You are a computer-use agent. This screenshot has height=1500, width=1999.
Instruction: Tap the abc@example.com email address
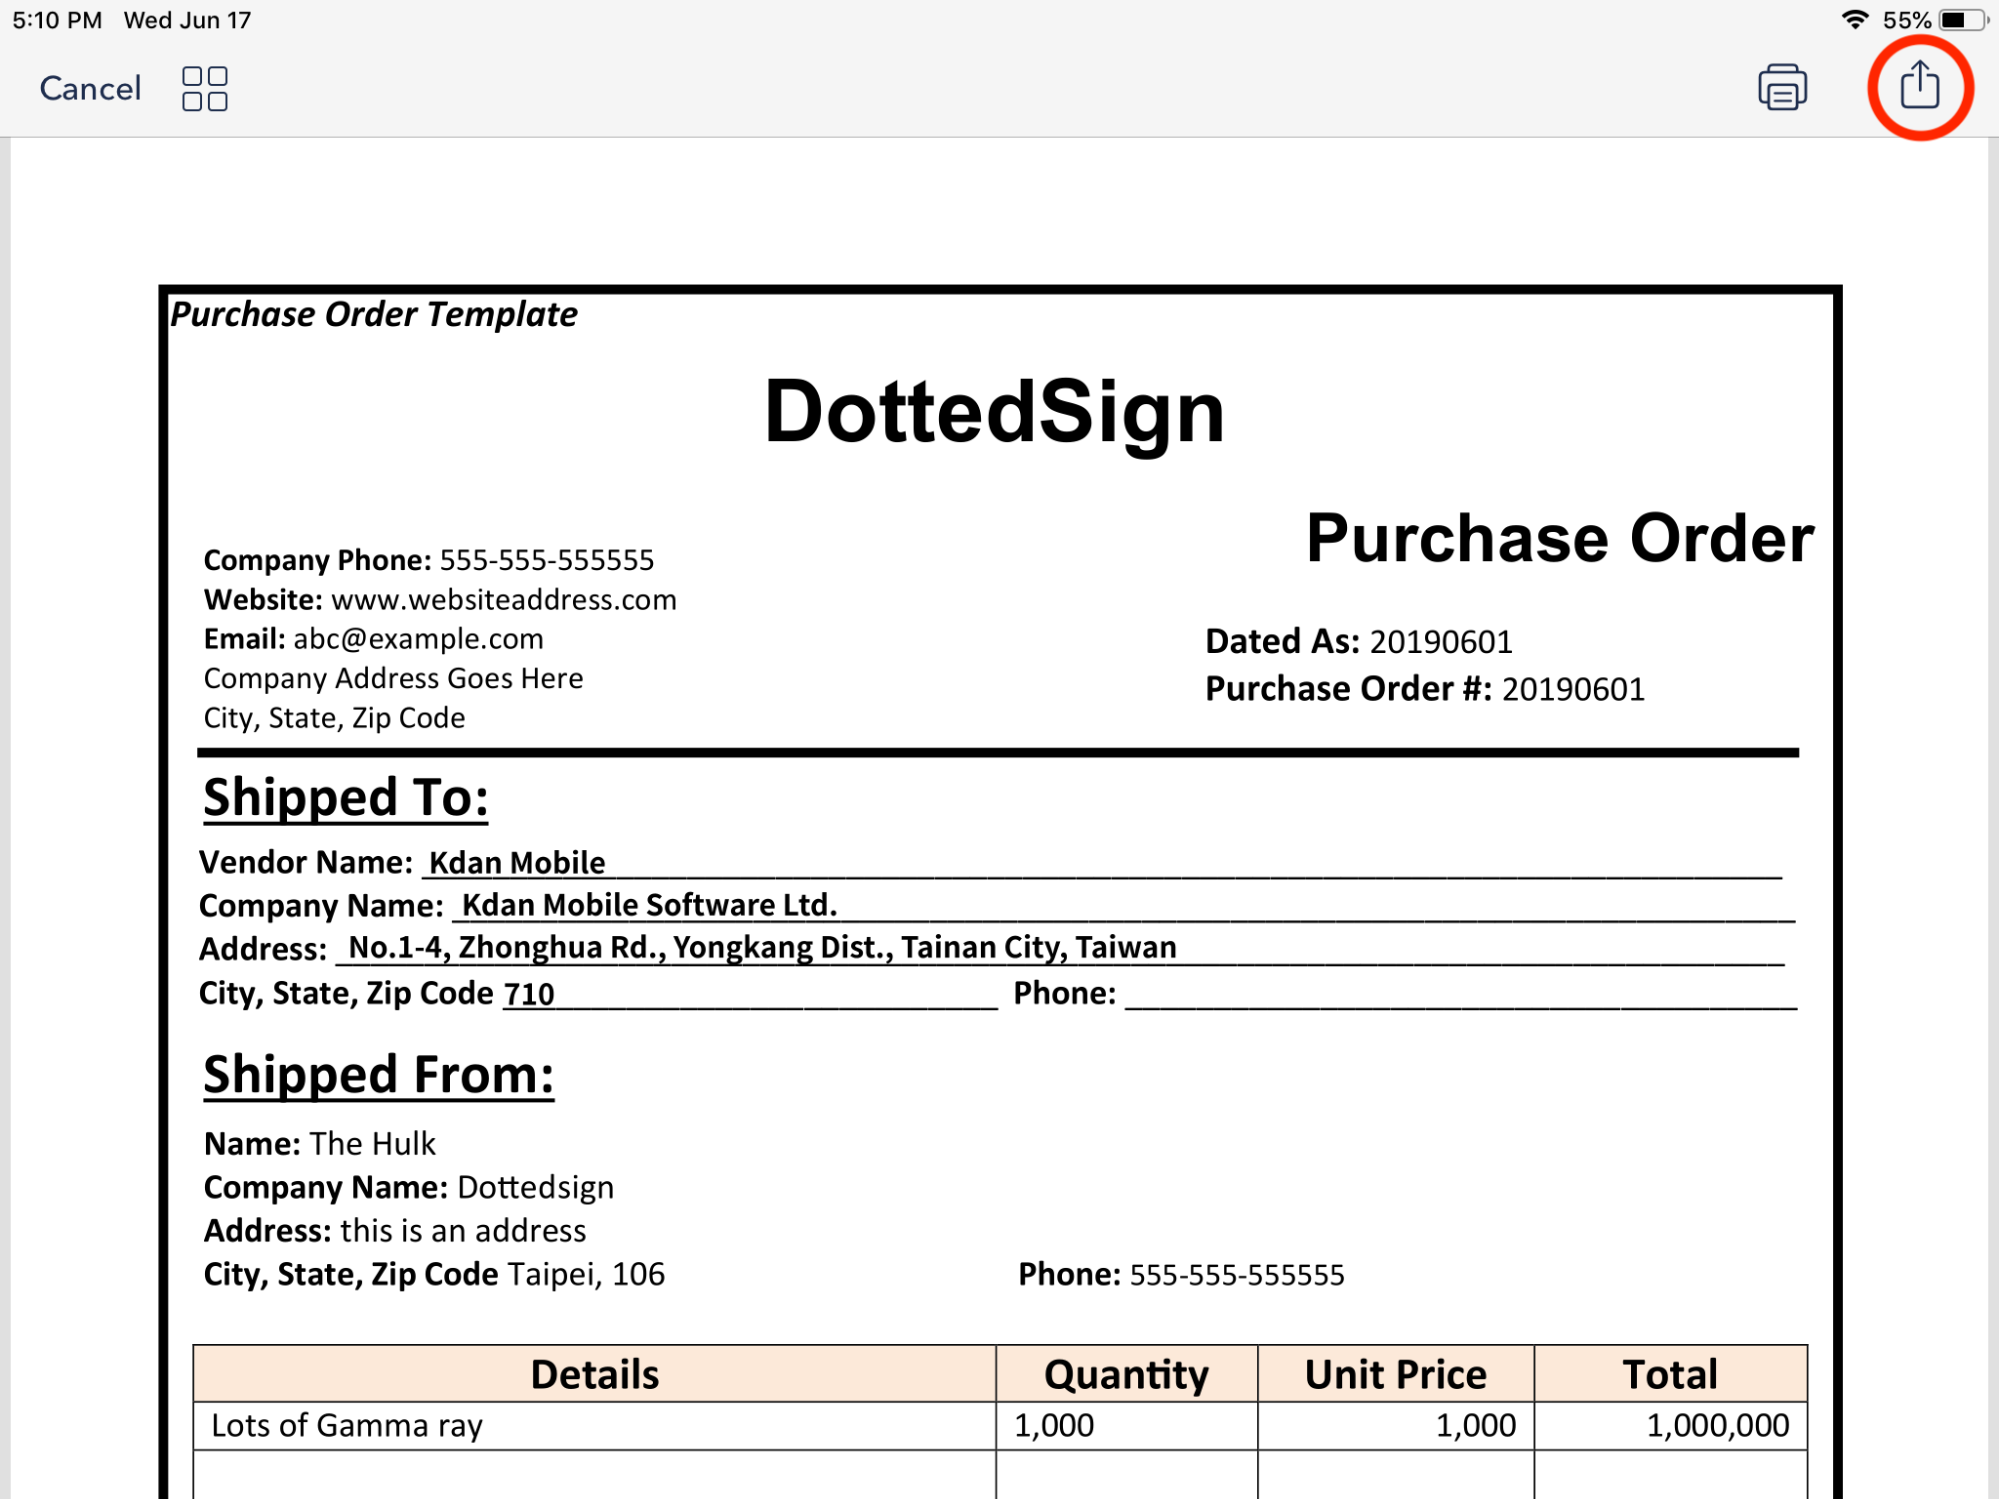pyautogui.click(x=418, y=639)
